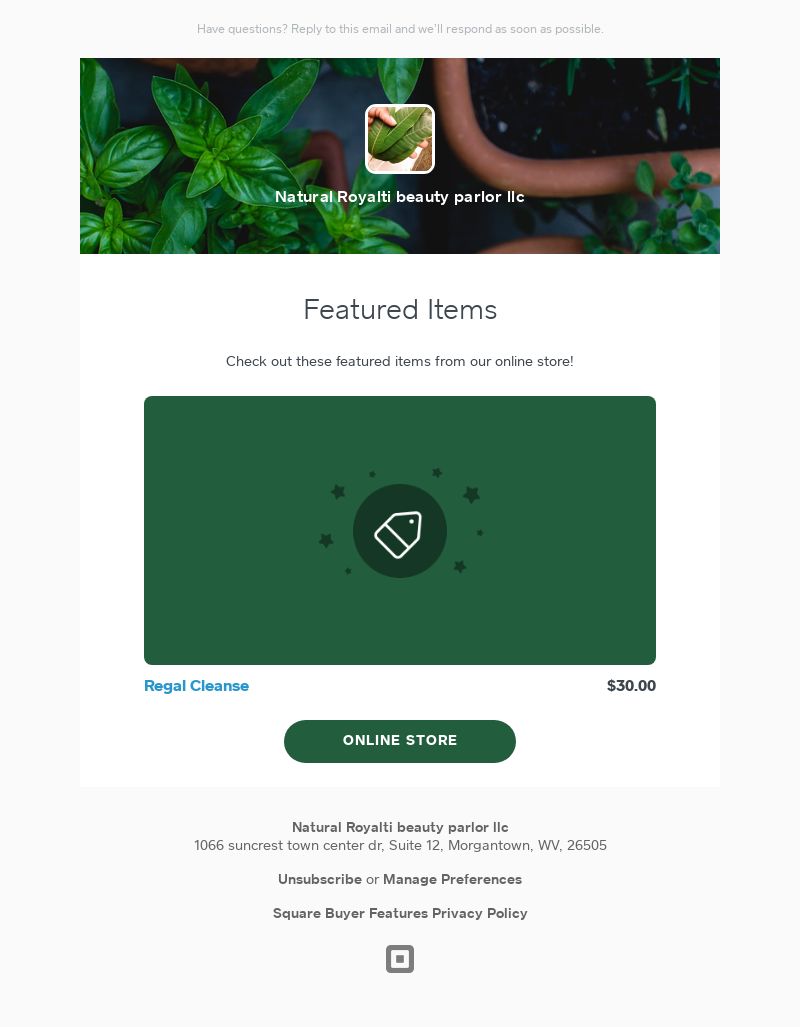
Task: Click the $30.00 price label
Action: coord(631,686)
